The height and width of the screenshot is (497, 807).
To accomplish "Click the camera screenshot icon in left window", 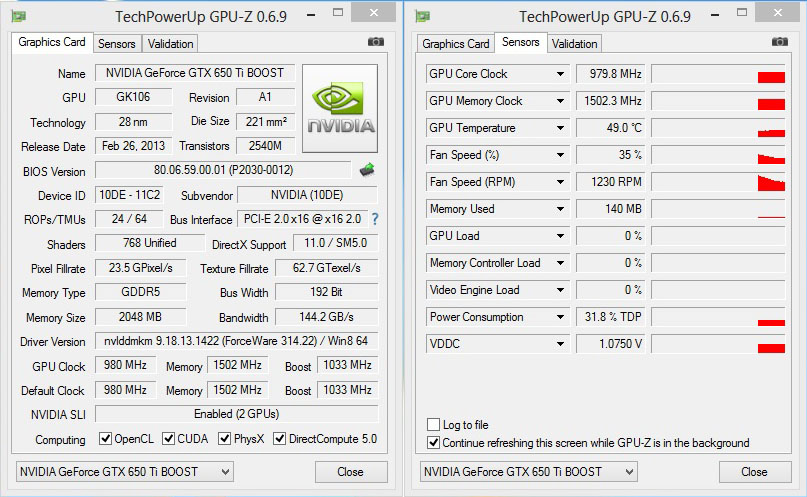I will [375, 42].
